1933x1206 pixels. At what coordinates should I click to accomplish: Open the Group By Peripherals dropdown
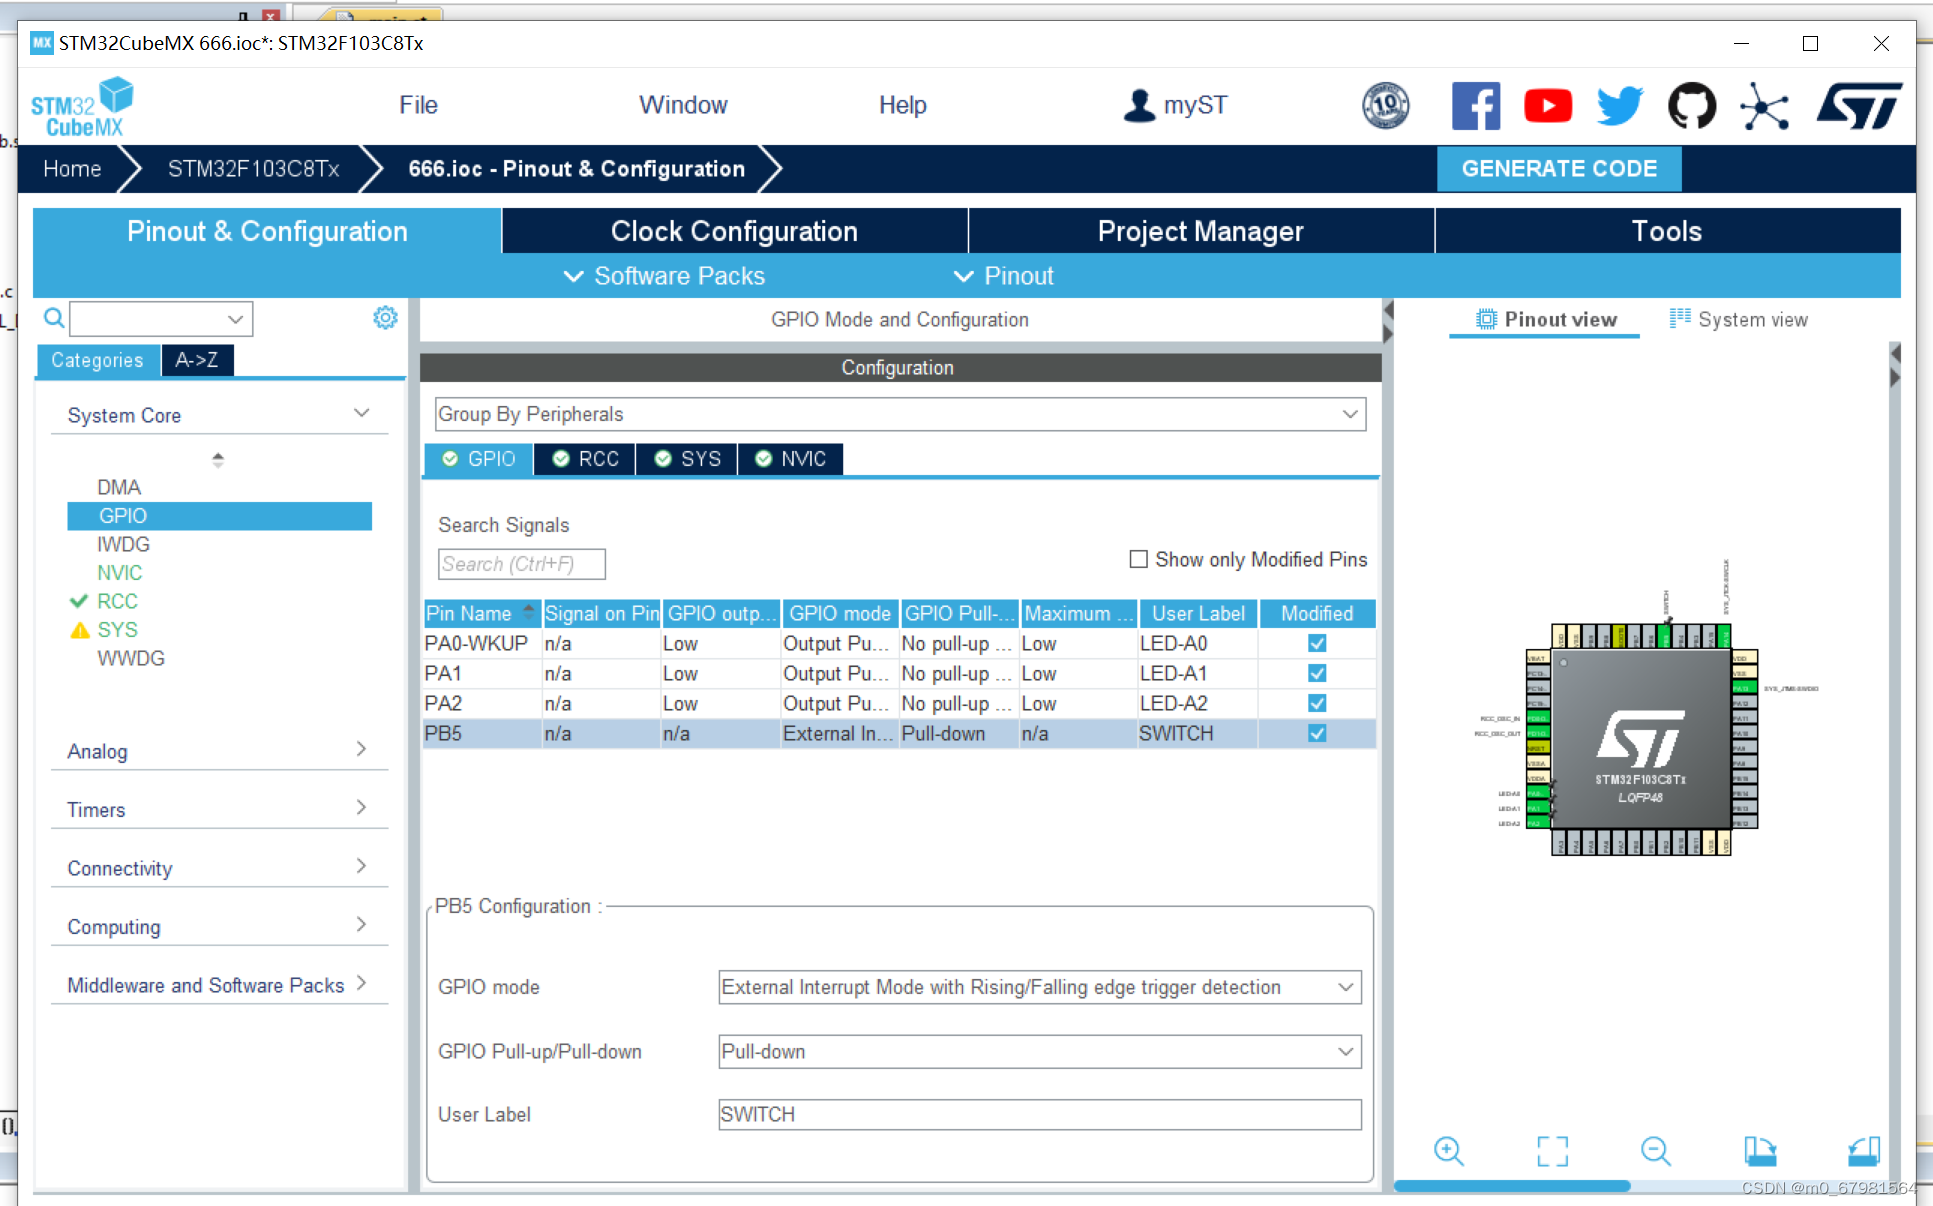click(x=900, y=414)
